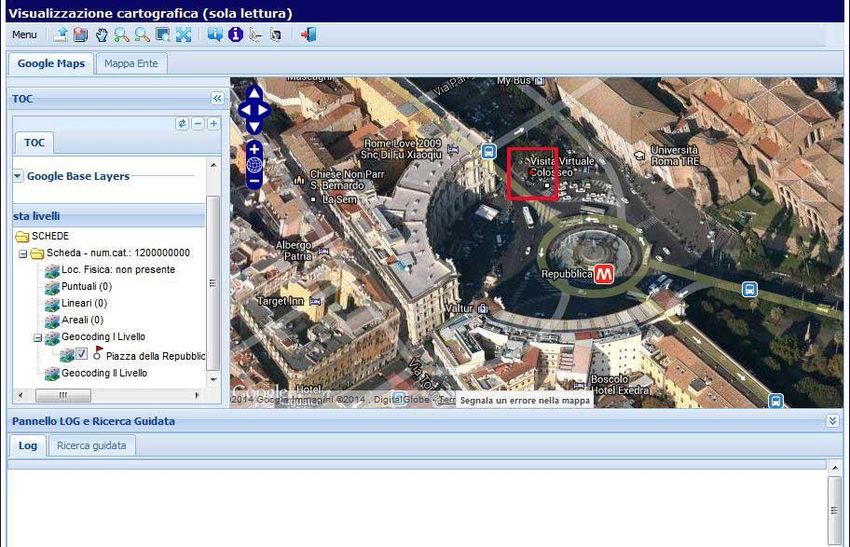Image resolution: width=850 pixels, height=547 pixels.
Task: Pan the map right with arrow control
Action: pos(263,110)
